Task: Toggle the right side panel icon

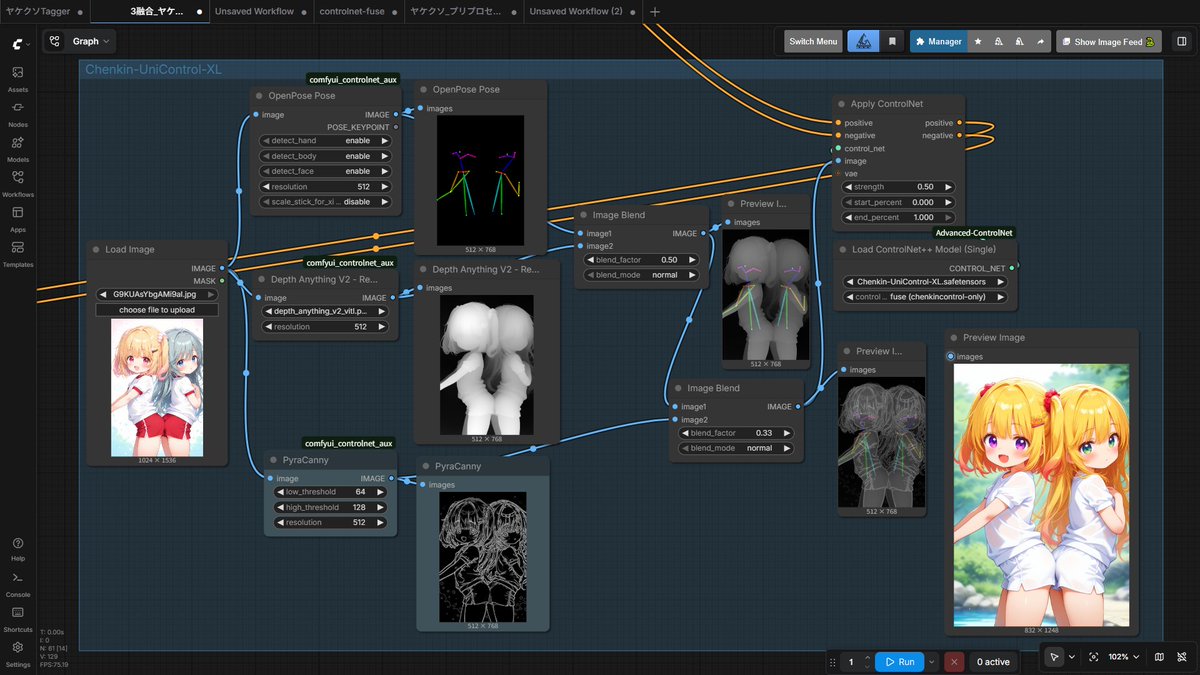Action: click(1182, 41)
